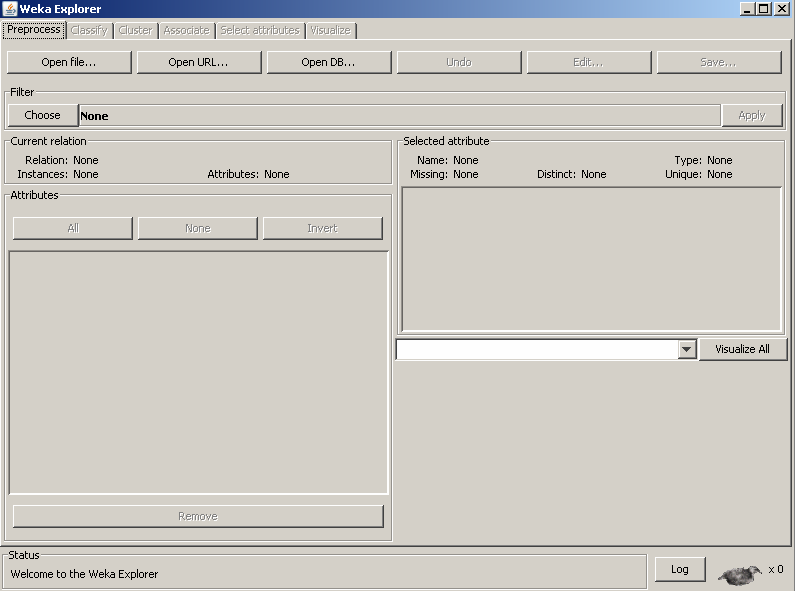Click the Remove attributes button
The width and height of the screenshot is (795, 591).
(x=198, y=516)
